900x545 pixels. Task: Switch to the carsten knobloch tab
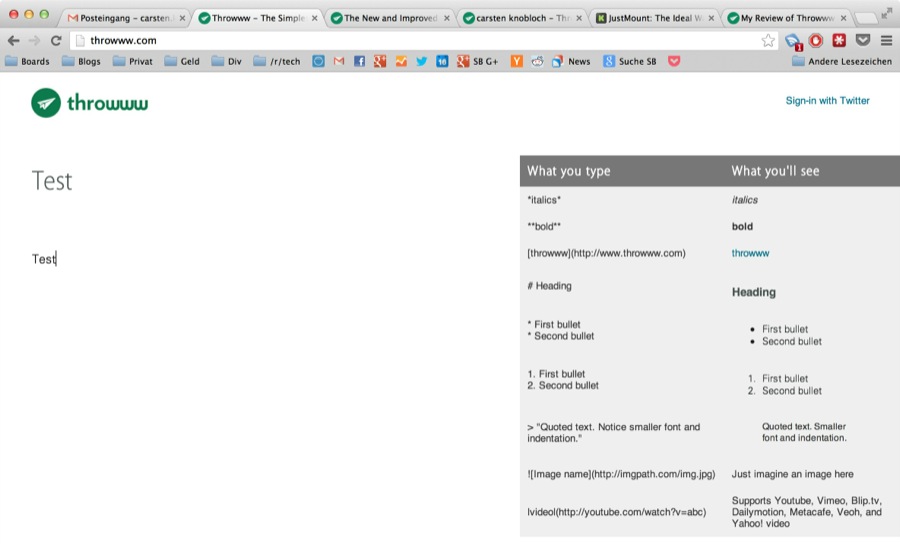522,18
